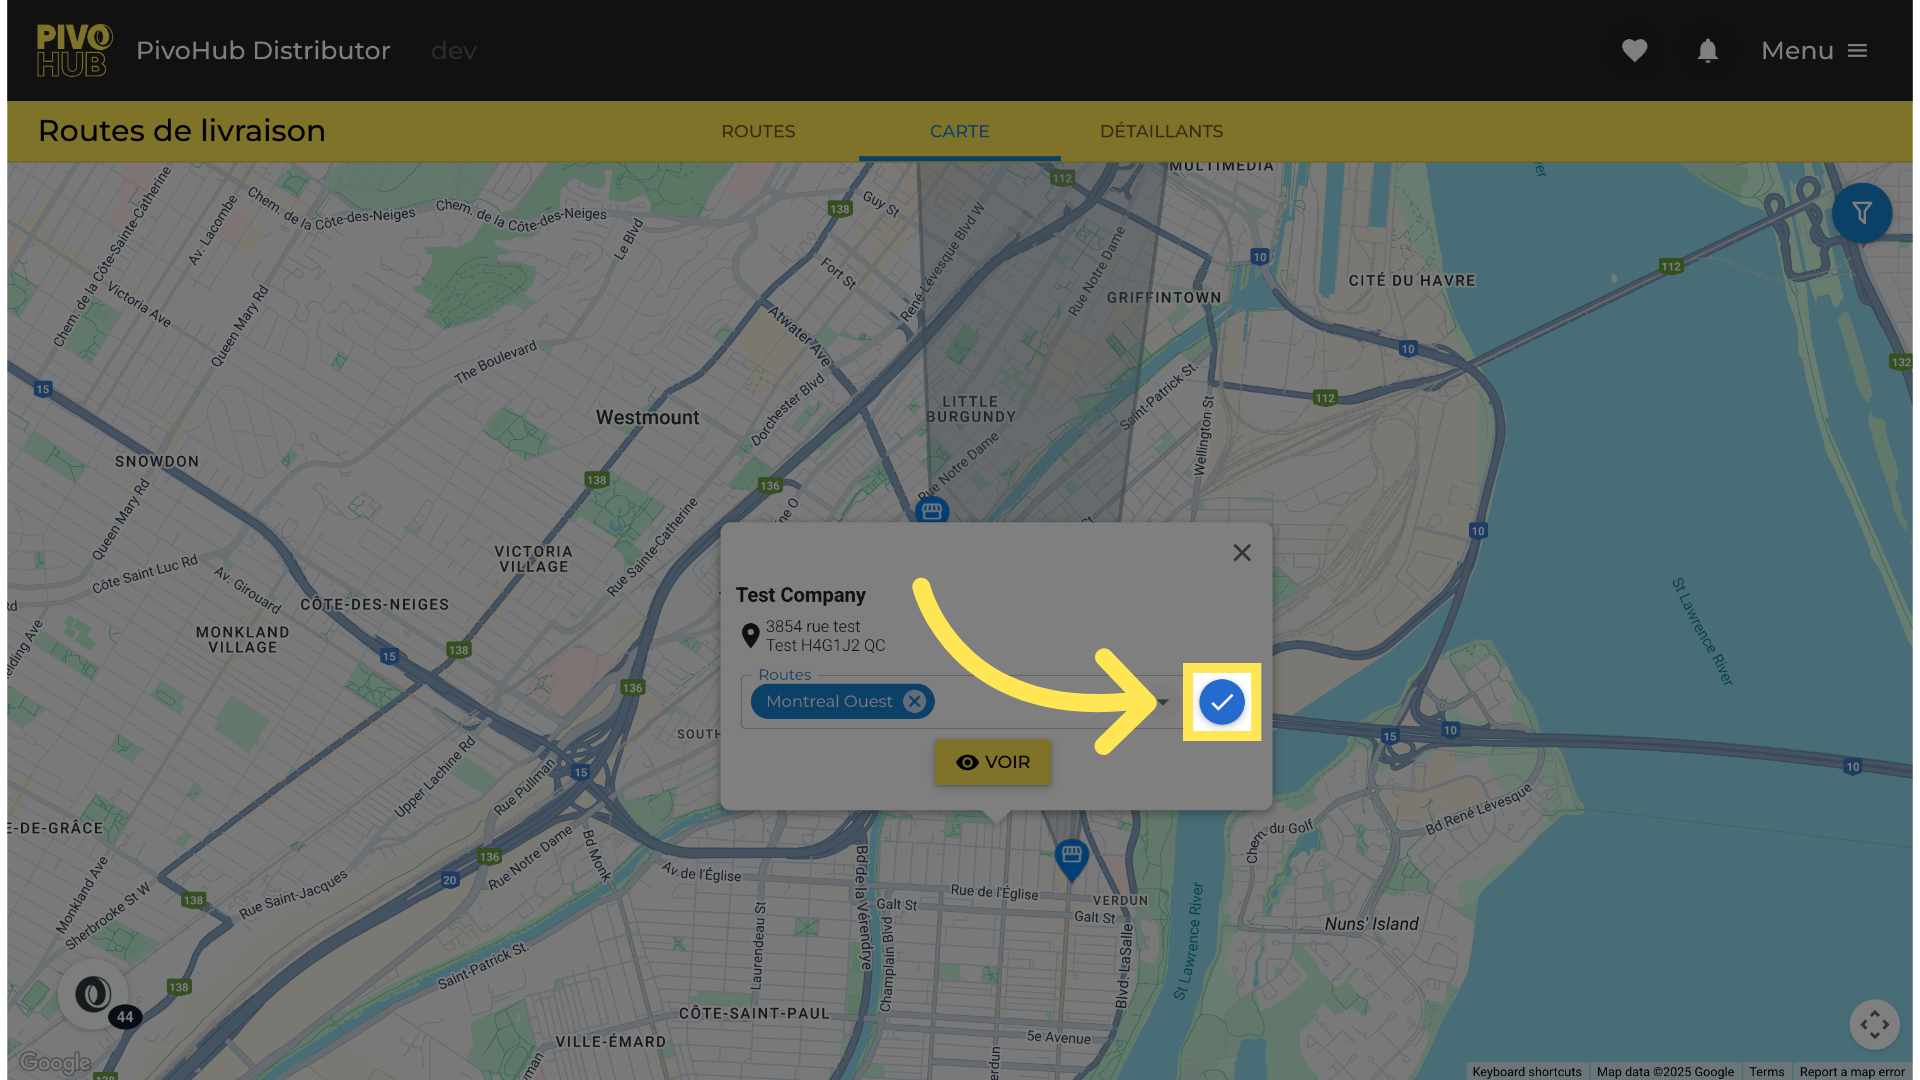The height and width of the screenshot is (1080, 1920).
Task: Click the PivoHub logo
Action: tap(74, 50)
